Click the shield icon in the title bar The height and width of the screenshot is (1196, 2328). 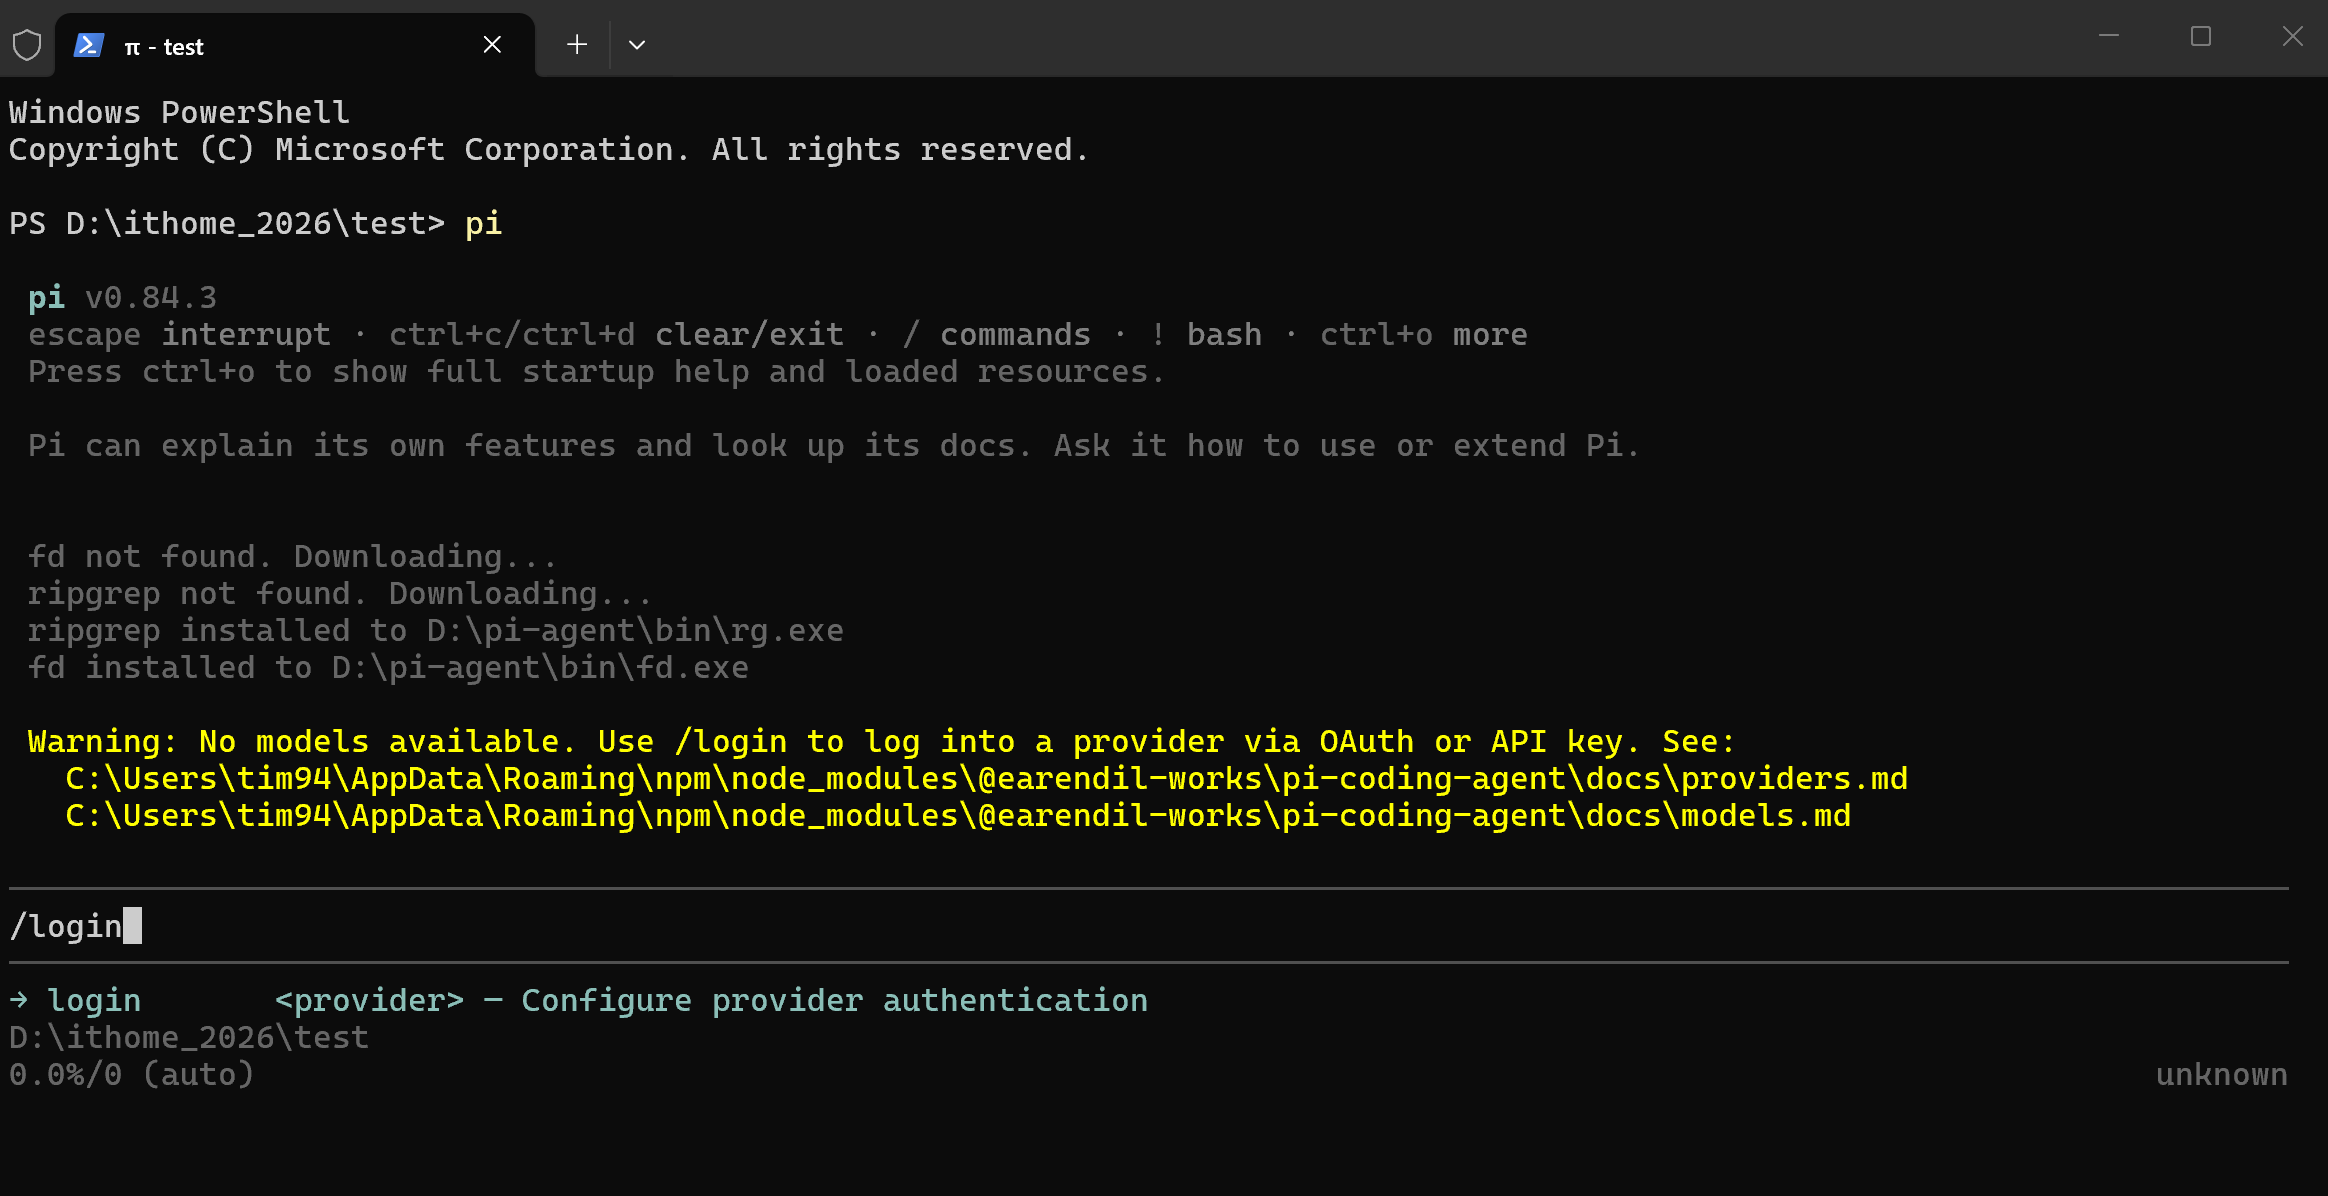point(27,45)
